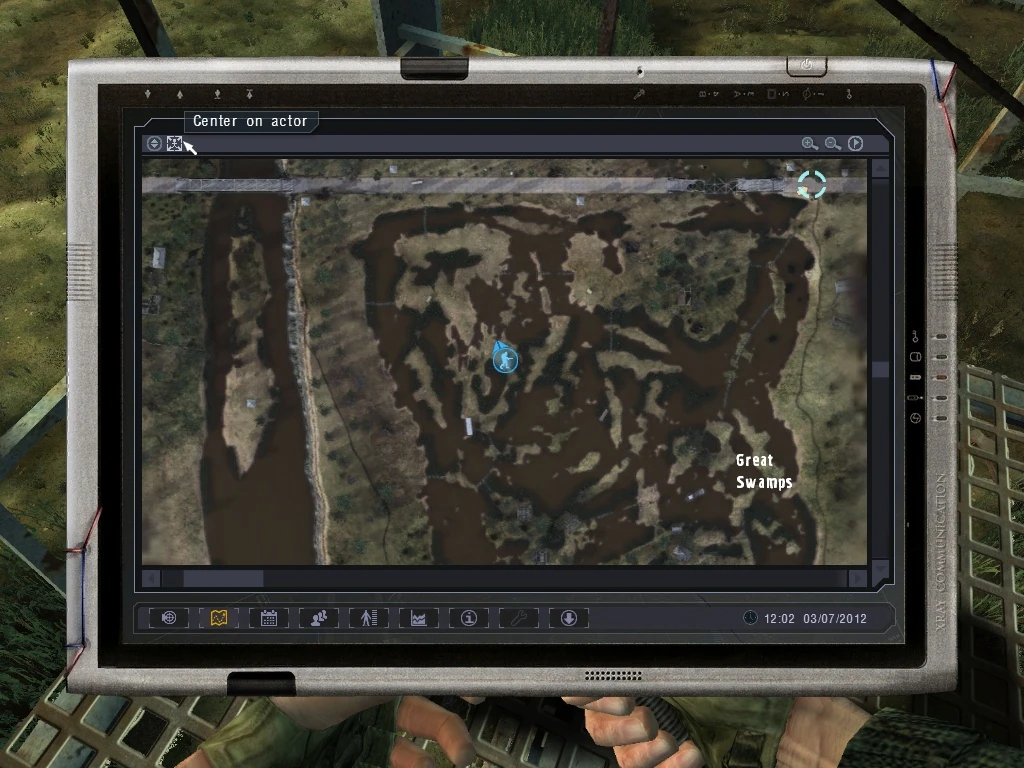1024x768 pixels.
Task: Zoom in on the map
Action: (810, 144)
